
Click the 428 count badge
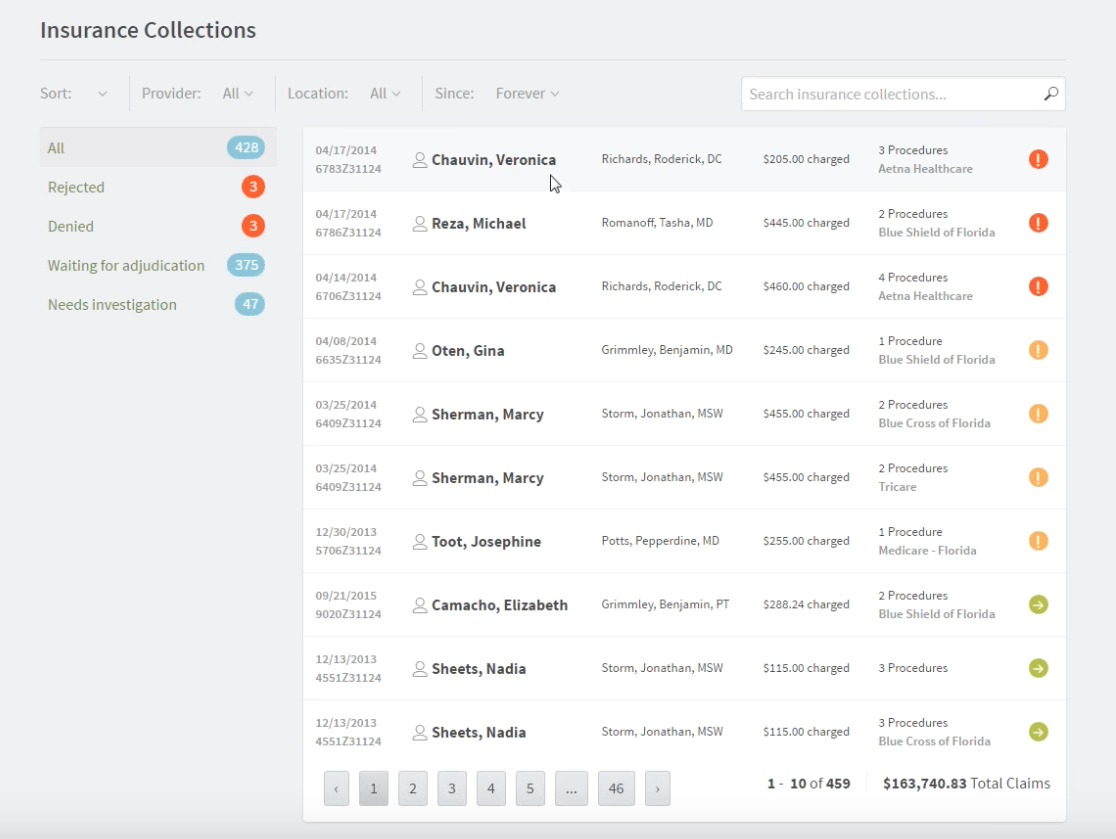coord(246,147)
